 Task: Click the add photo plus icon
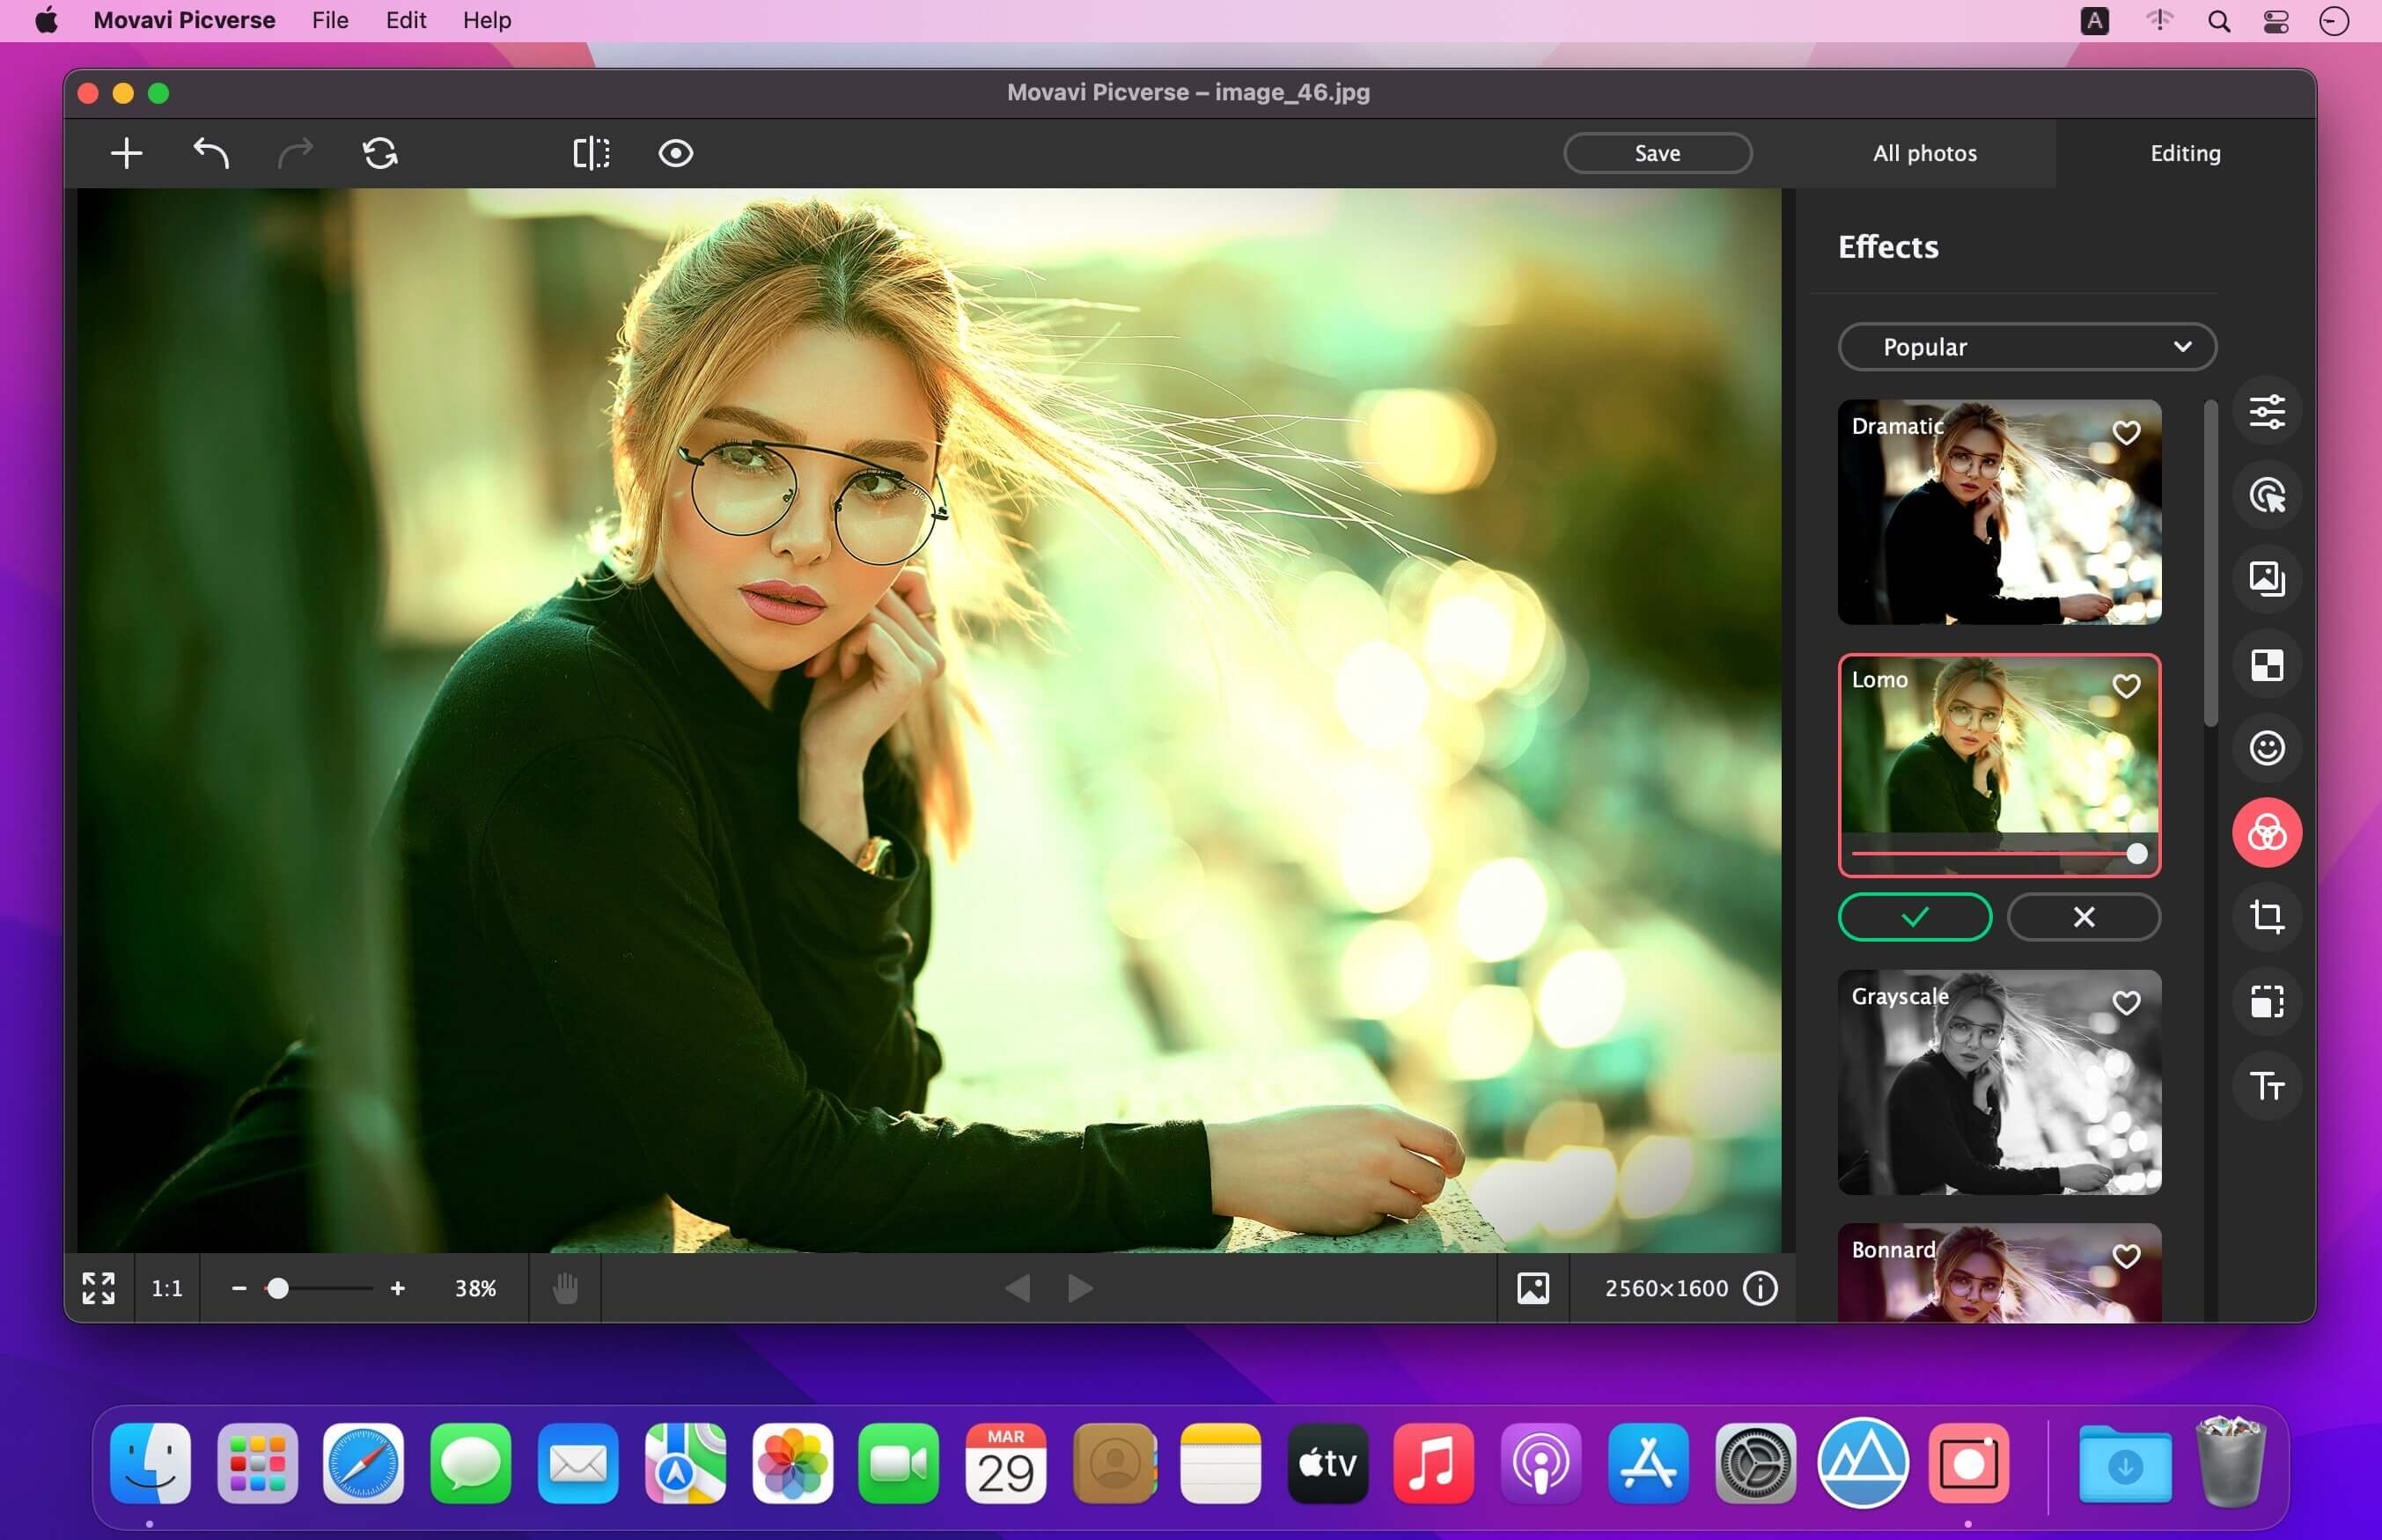point(126,154)
